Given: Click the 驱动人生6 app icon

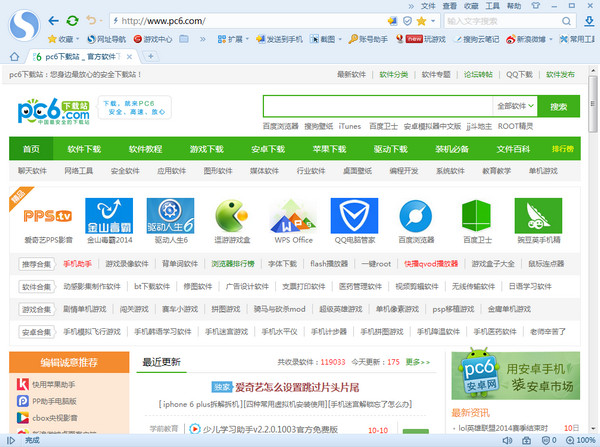Looking at the screenshot, I should point(170,216).
